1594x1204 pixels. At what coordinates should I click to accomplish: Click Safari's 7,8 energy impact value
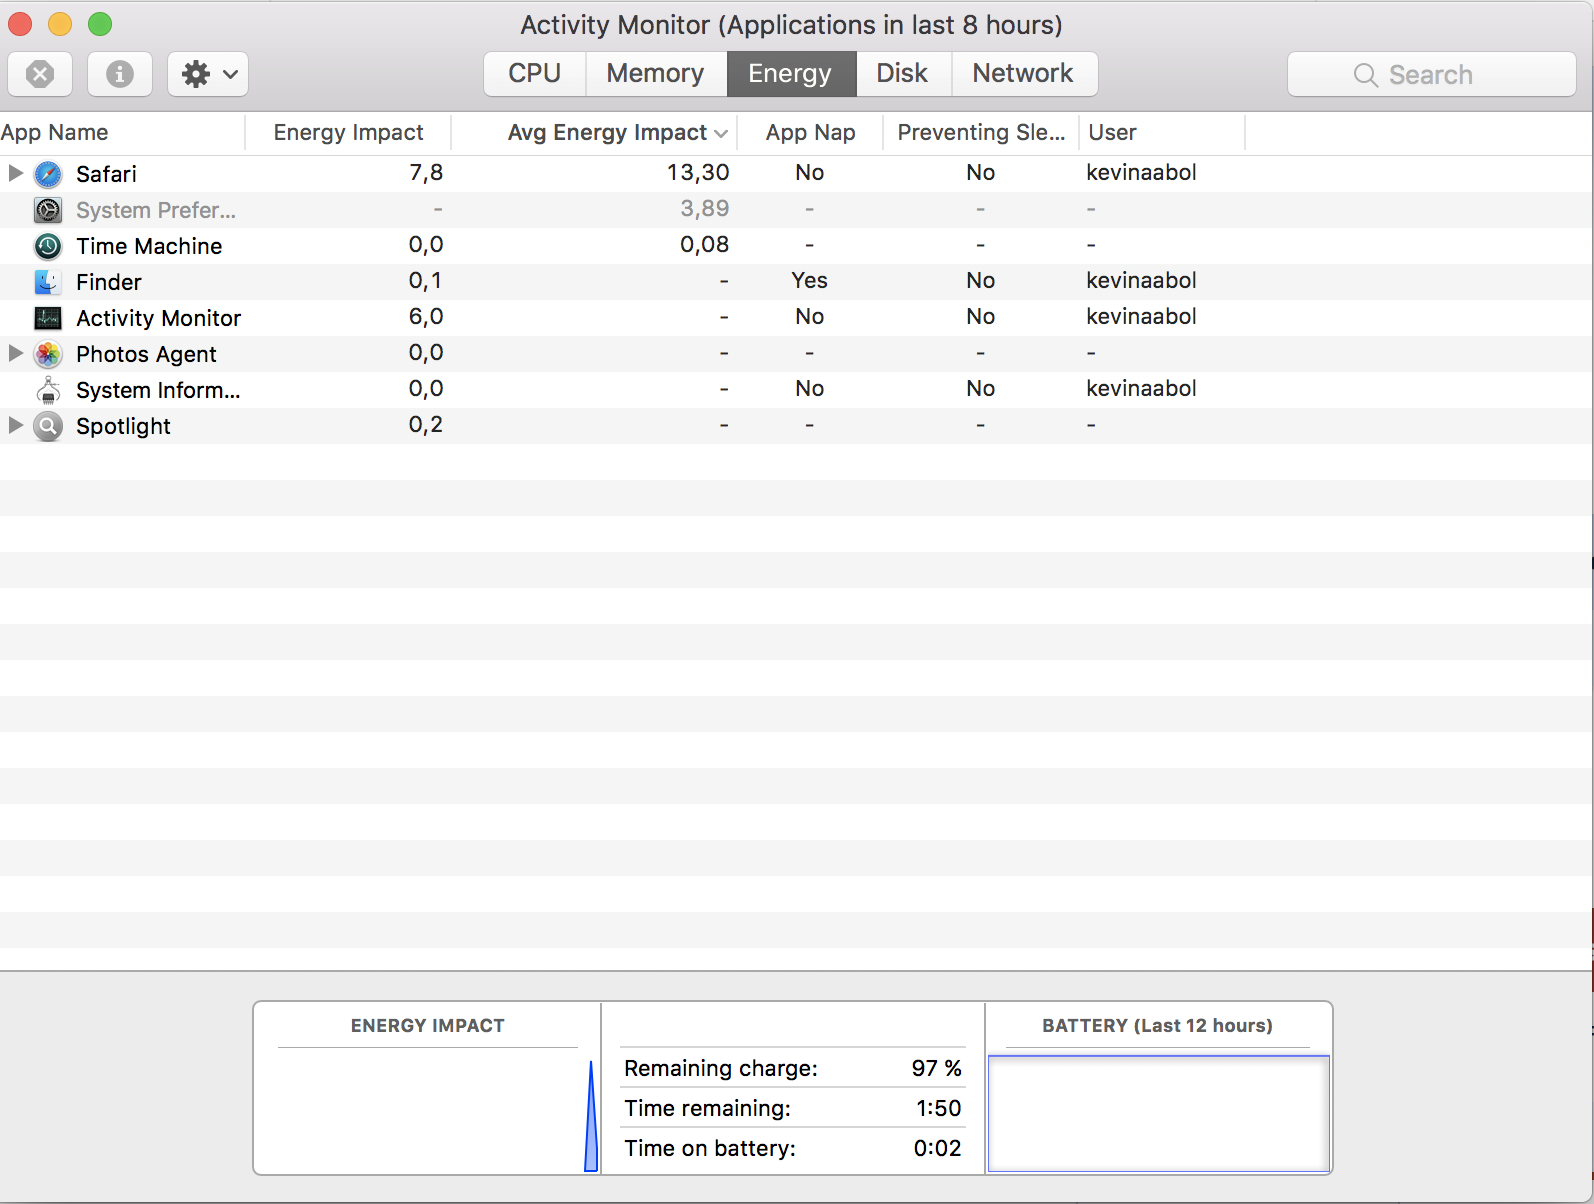pyautogui.click(x=426, y=173)
